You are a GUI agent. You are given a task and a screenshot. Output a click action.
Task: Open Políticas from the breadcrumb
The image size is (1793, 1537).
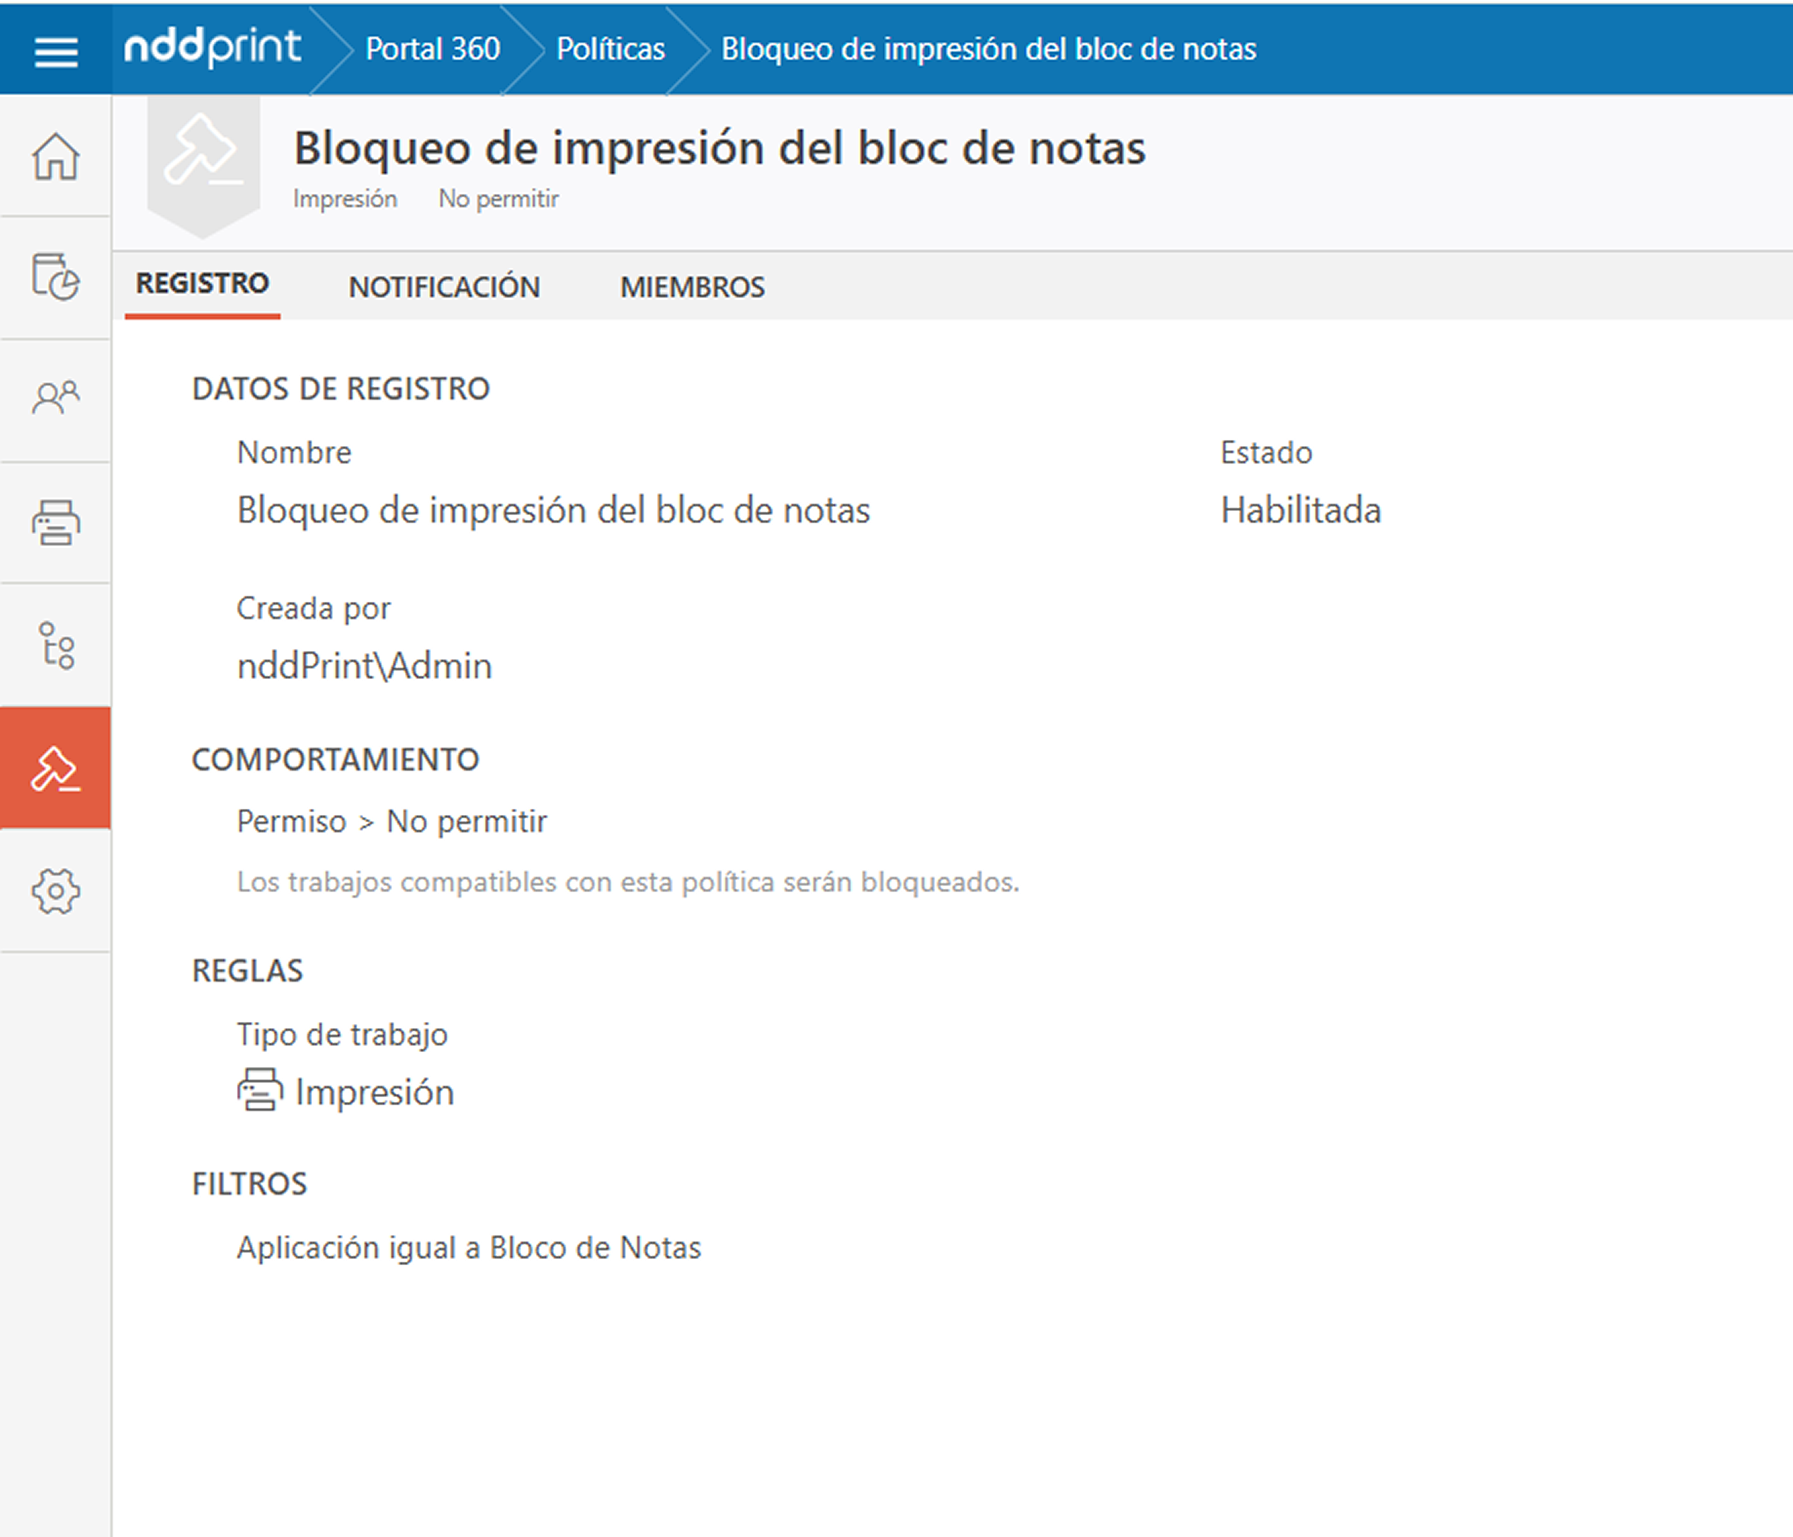[610, 48]
